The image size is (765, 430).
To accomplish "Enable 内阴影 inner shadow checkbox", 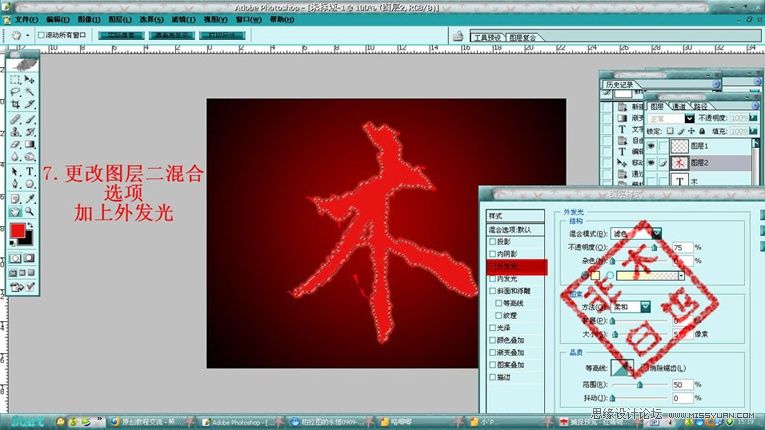I will [x=492, y=254].
